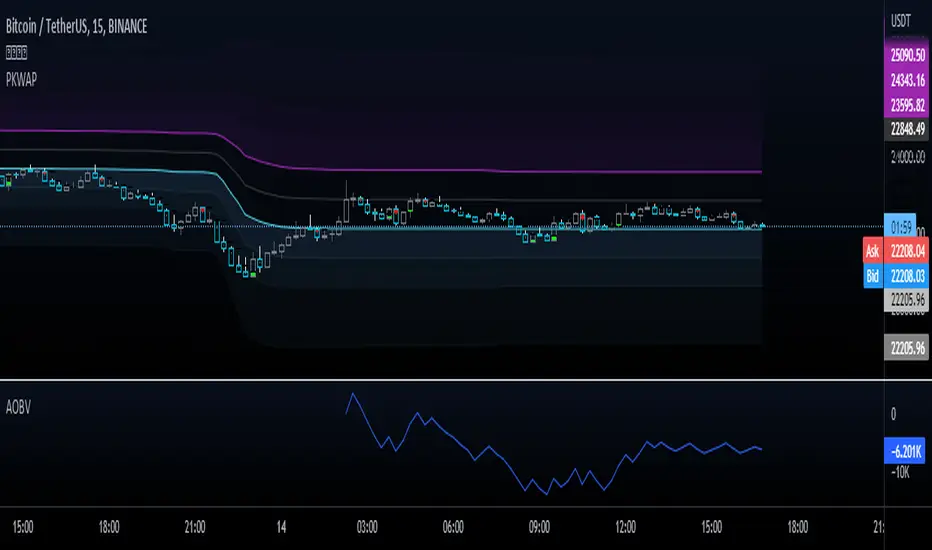Click the 24343.16 purple price label
This screenshot has height=550, width=932.
(907, 80)
